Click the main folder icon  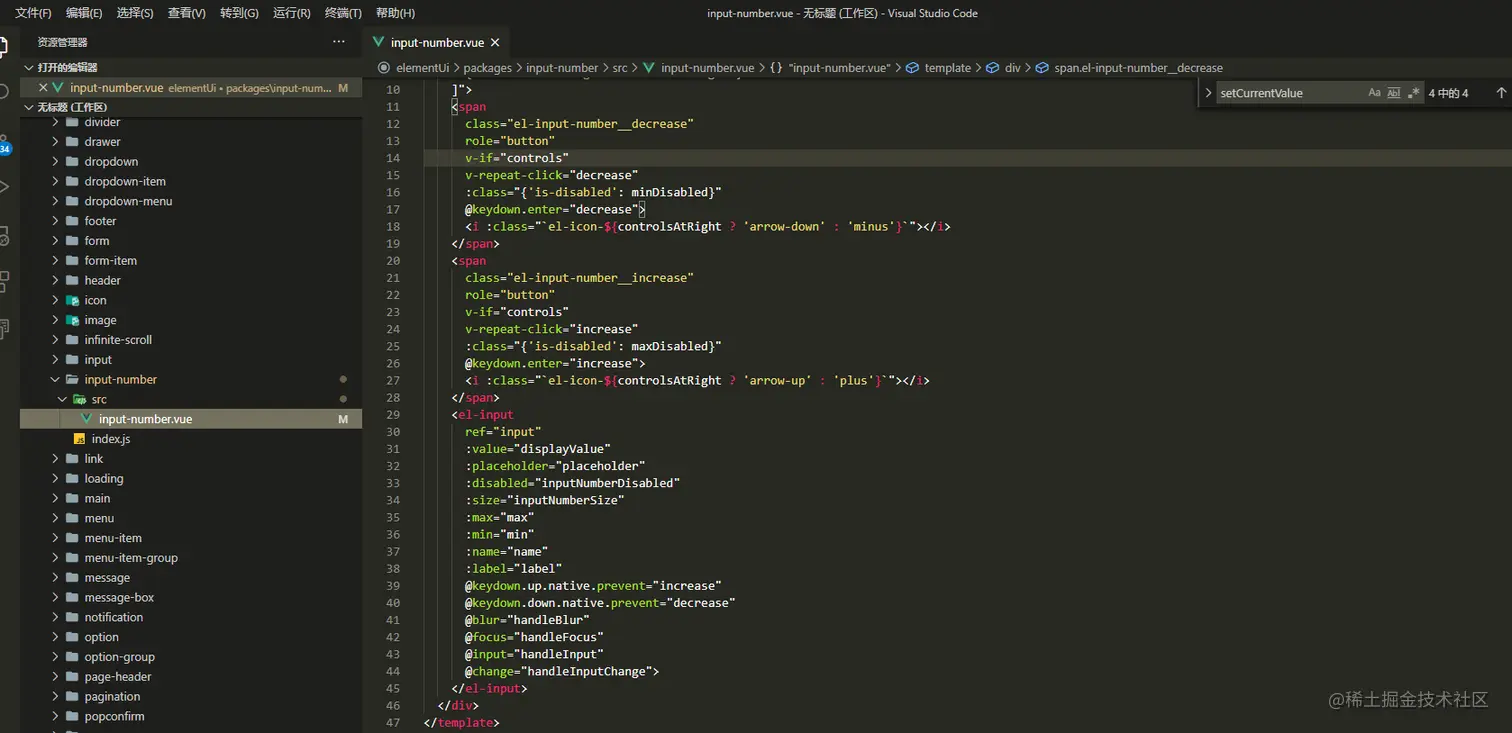[x=72, y=499]
